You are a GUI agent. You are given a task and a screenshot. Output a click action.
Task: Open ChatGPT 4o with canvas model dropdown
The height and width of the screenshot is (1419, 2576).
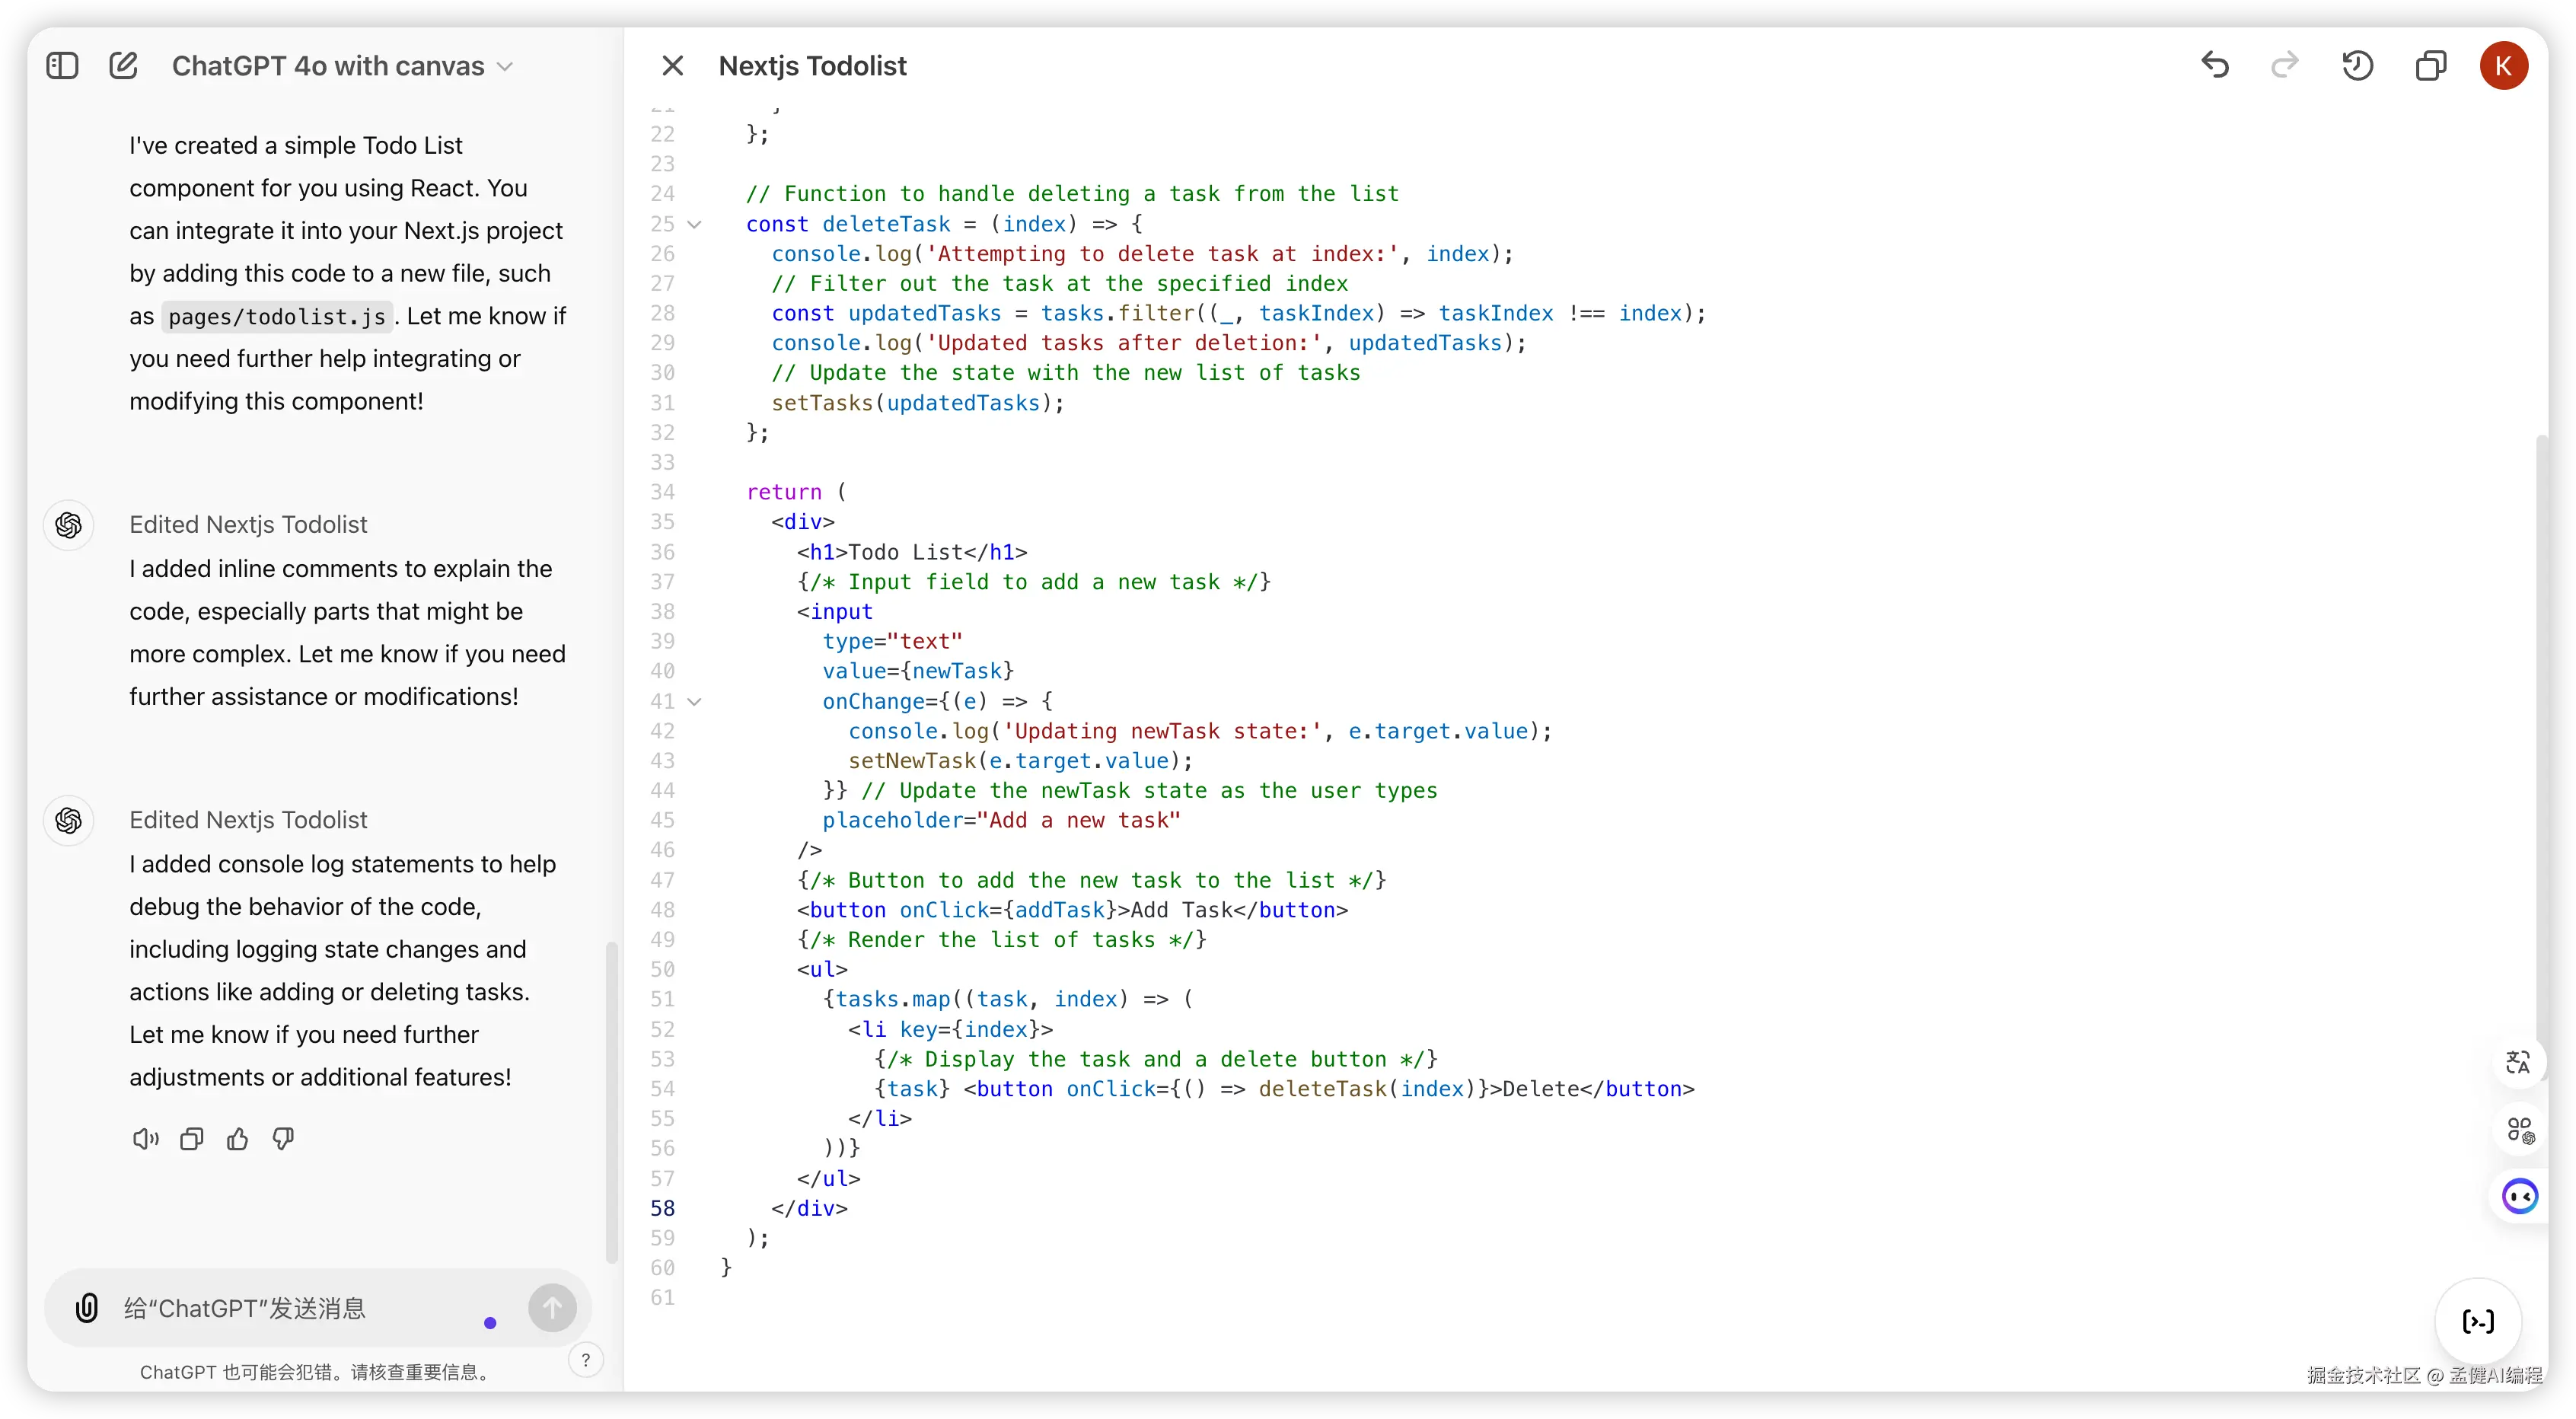[342, 66]
